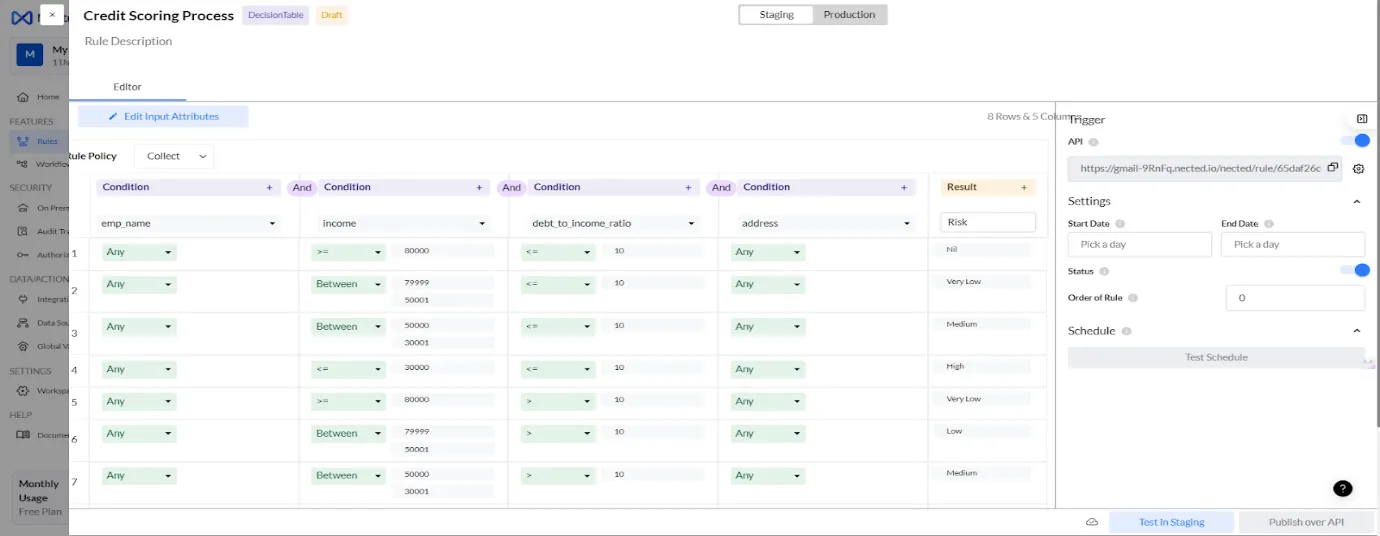Open row 1 emp_name Any dropdown
This screenshot has height=536, width=1380.
pyautogui.click(x=139, y=252)
